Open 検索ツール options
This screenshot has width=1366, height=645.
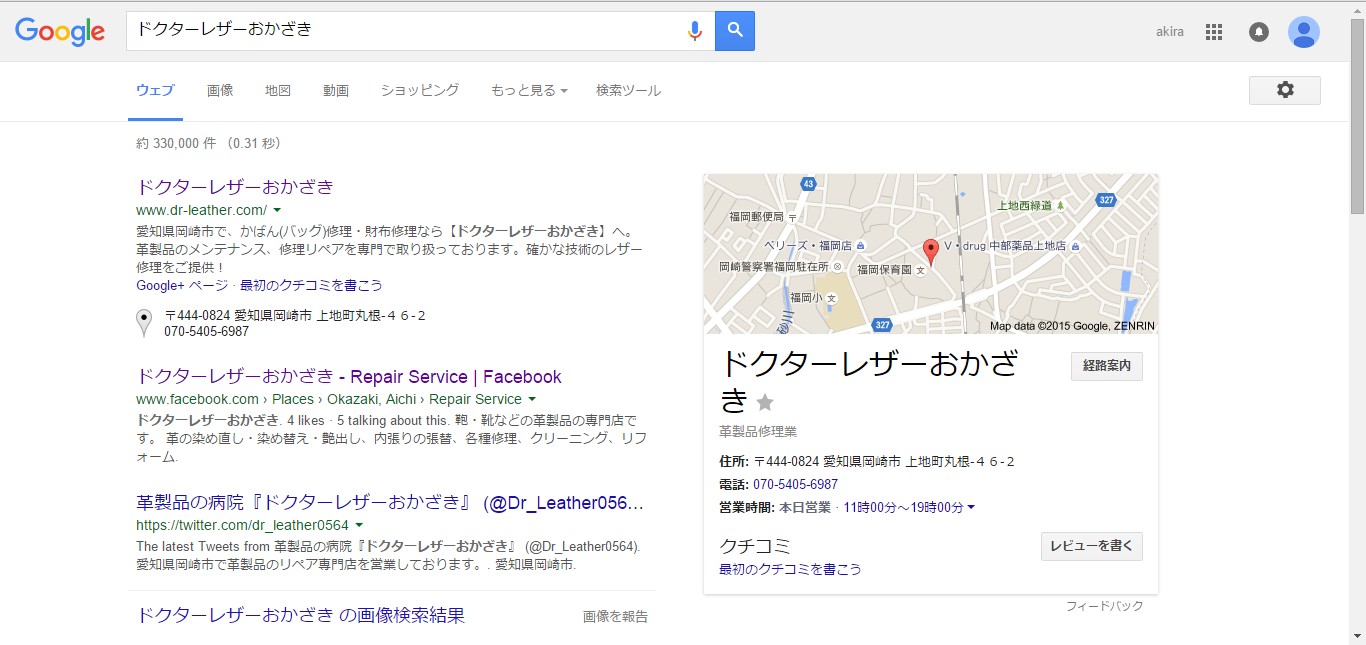coord(628,90)
